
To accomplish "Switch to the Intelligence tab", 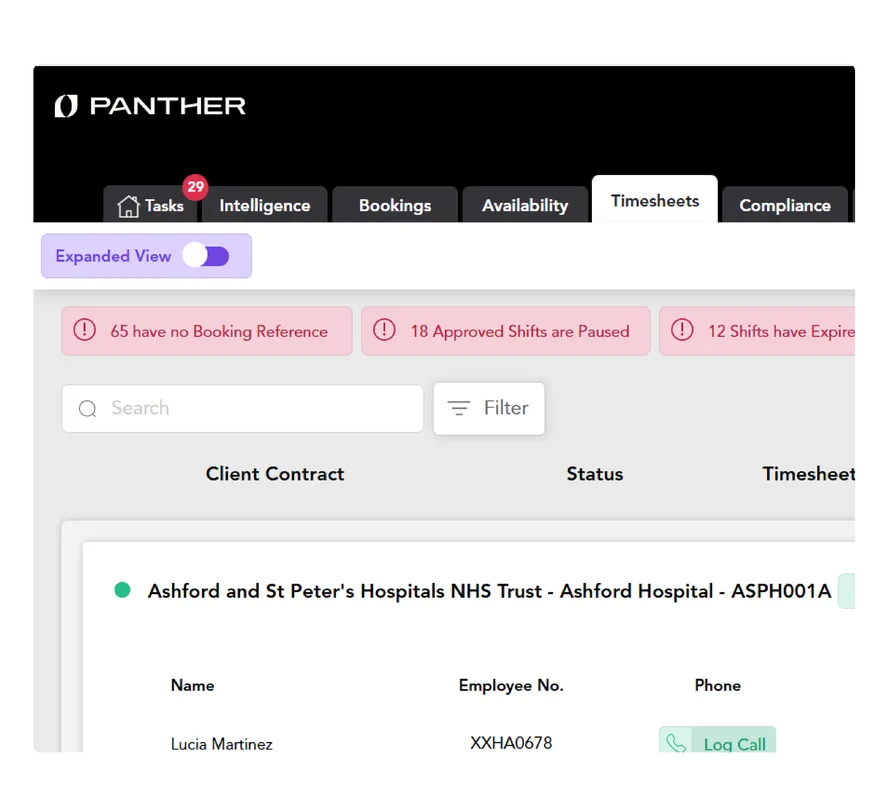I will pyautogui.click(x=265, y=205).
